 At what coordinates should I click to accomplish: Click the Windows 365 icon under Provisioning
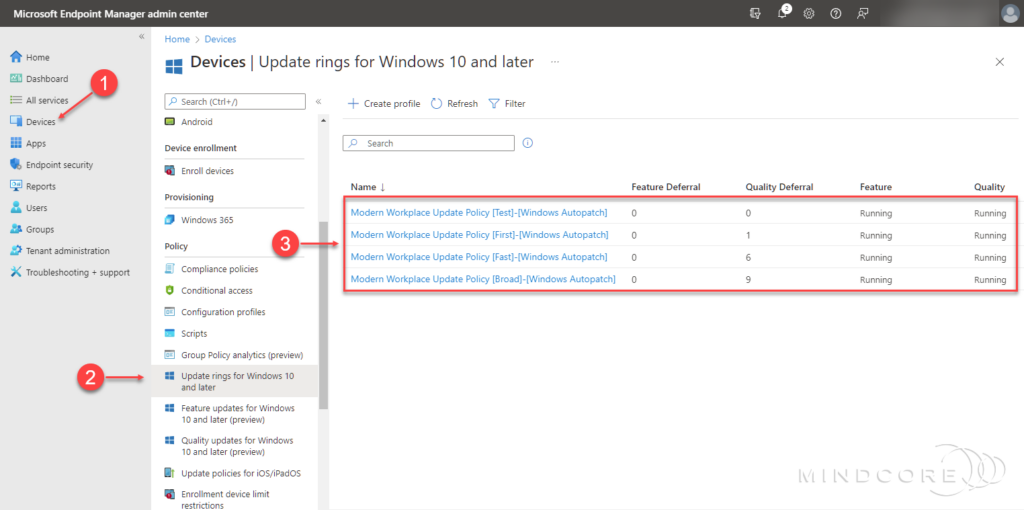tap(170, 220)
